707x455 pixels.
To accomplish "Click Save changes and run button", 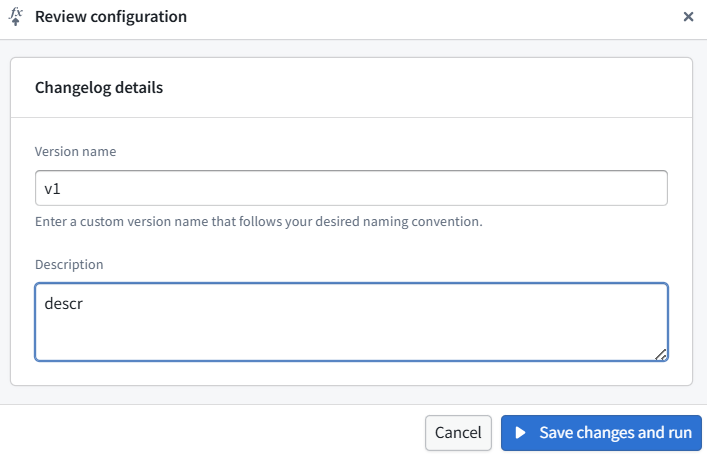I will pos(601,433).
